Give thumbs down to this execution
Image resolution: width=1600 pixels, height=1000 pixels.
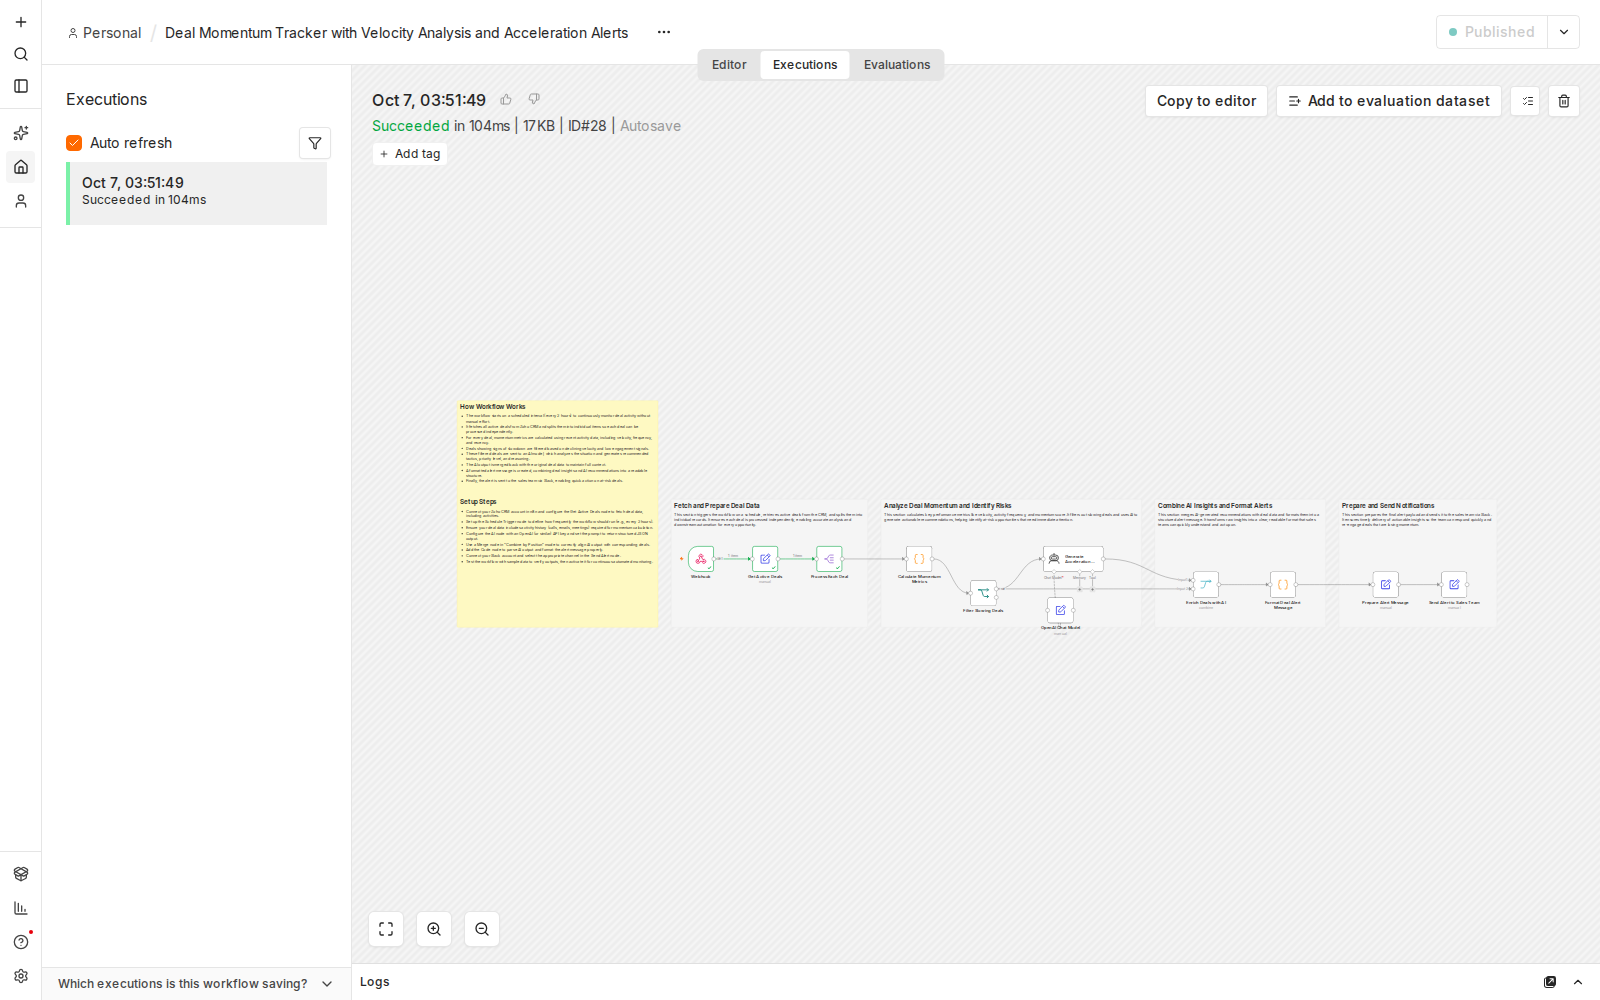[x=534, y=99]
